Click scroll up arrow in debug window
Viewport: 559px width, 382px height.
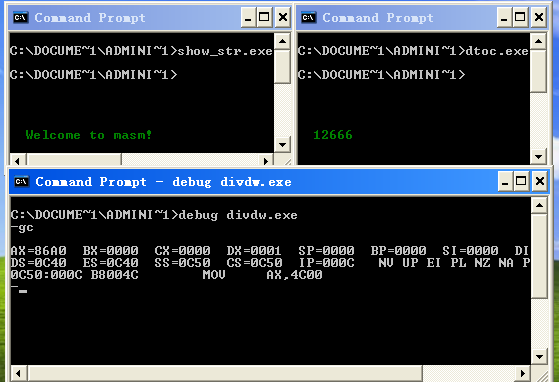point(539,205)
